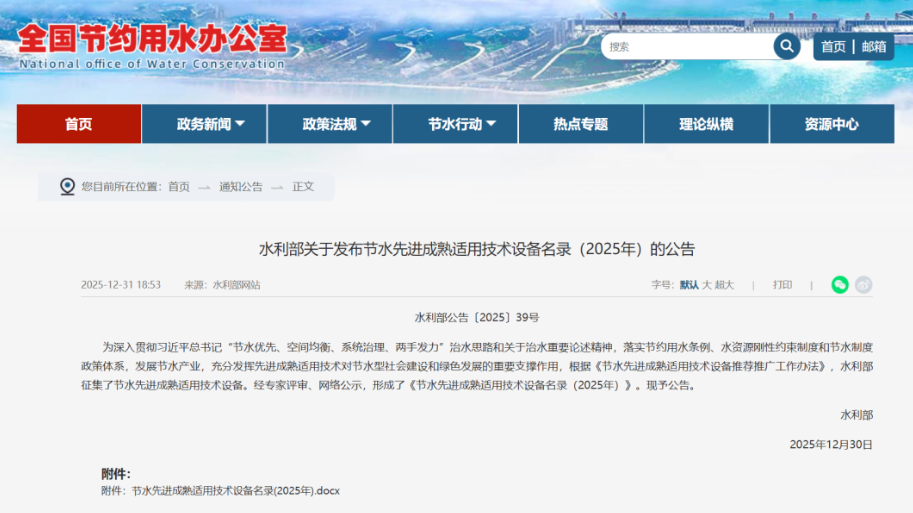The width and height of the screenshot is (913, 513).
Task: Open the 资源中心 menu item
Action: pos(831,124)
